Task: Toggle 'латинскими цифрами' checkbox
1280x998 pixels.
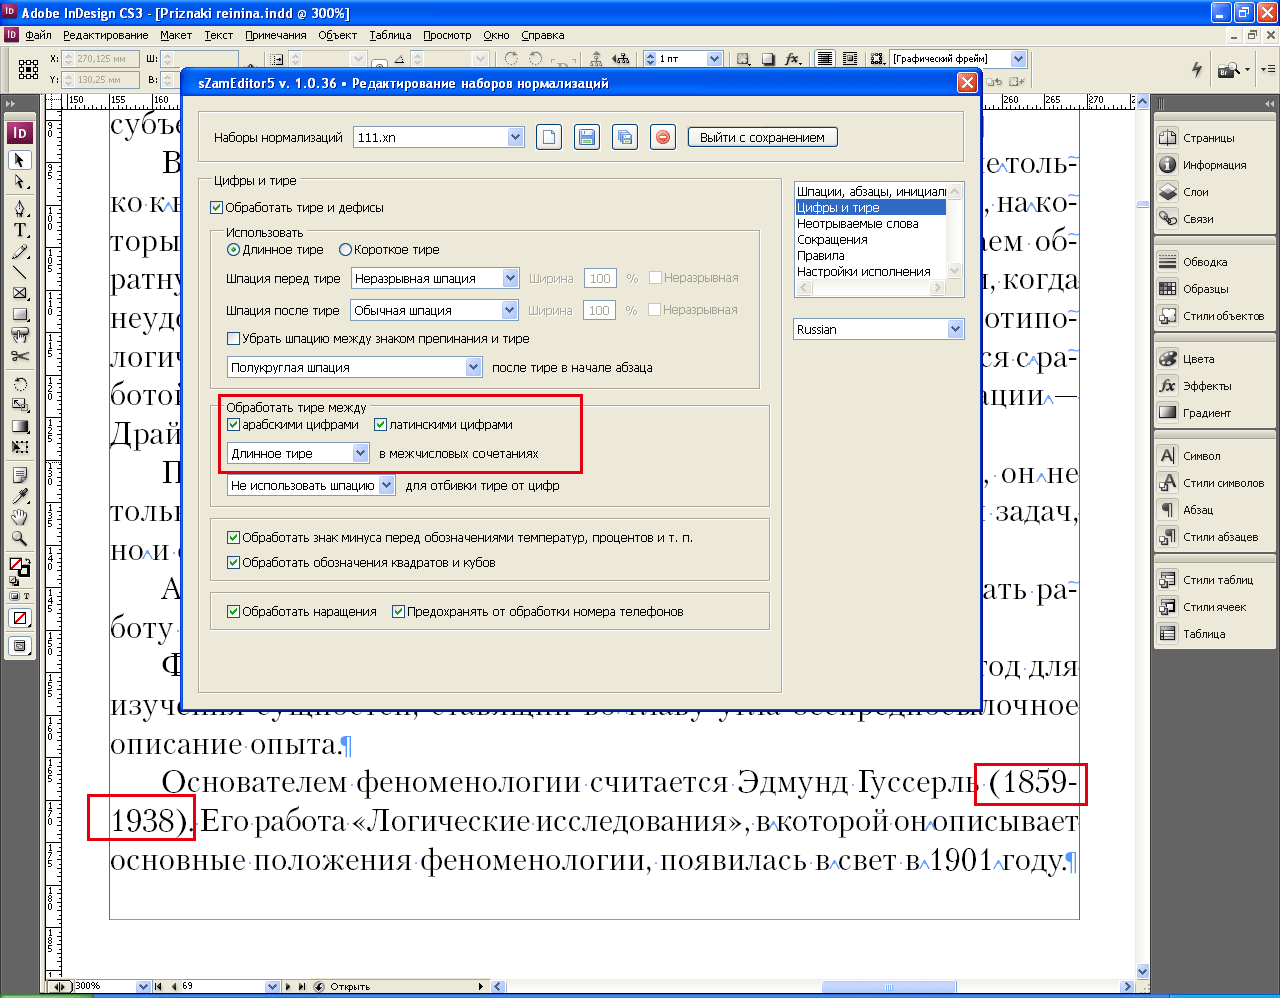Action: pyautogui.click(x=380, y=425)
